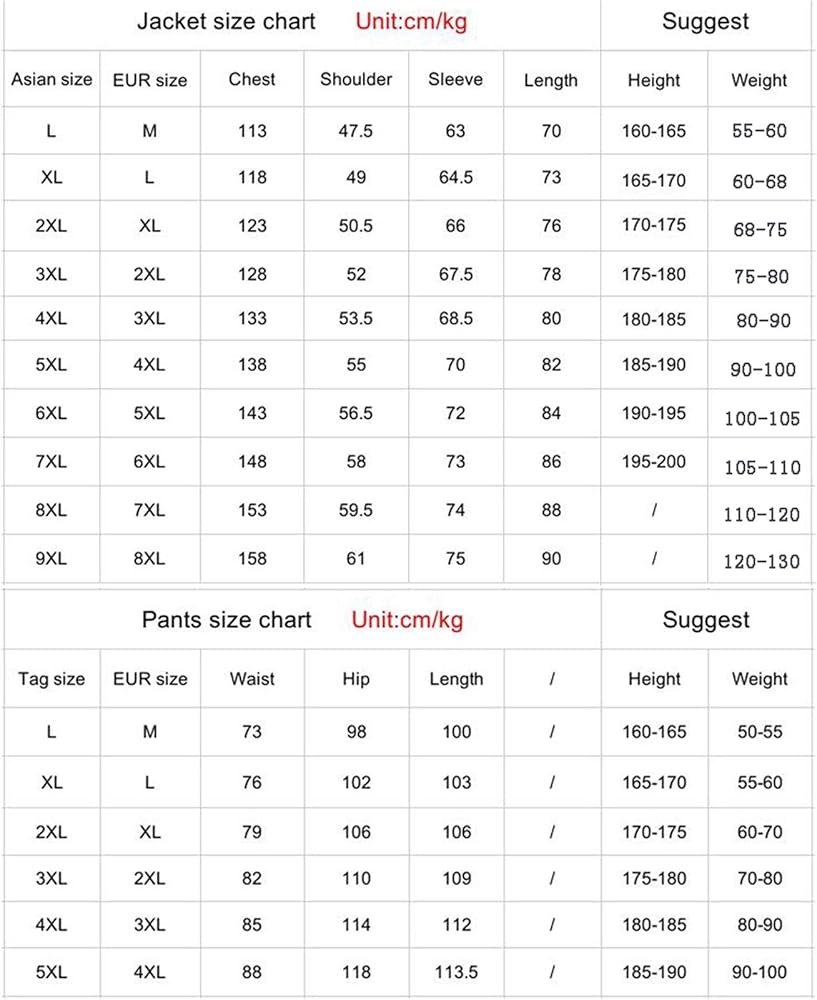The image size is (817, 1000).
Task: Click jacket weight range 120-130
Action: [761, 562]
